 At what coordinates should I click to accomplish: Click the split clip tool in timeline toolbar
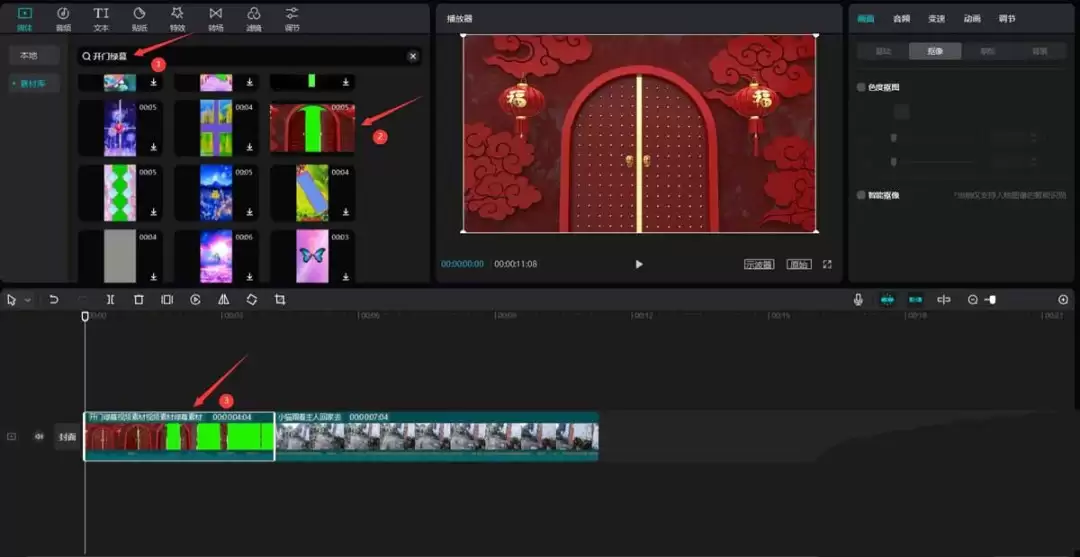point(110,300)
